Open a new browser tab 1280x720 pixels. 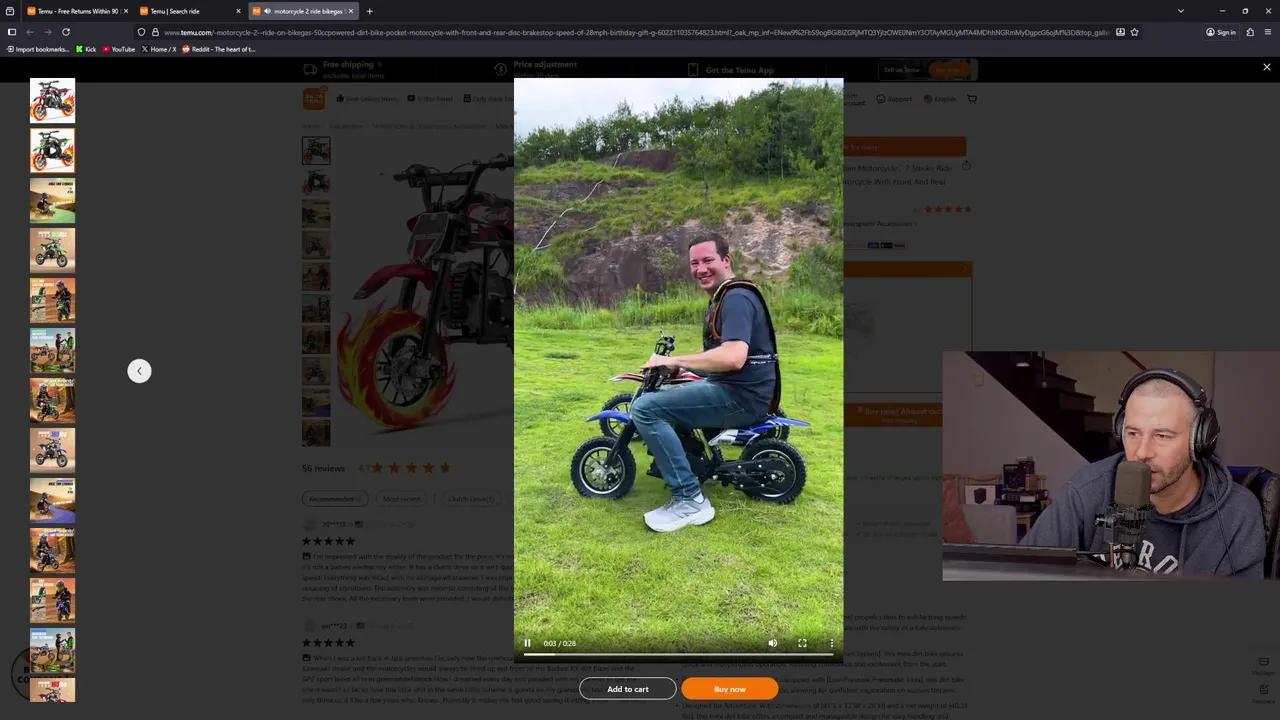click(369, 11)
